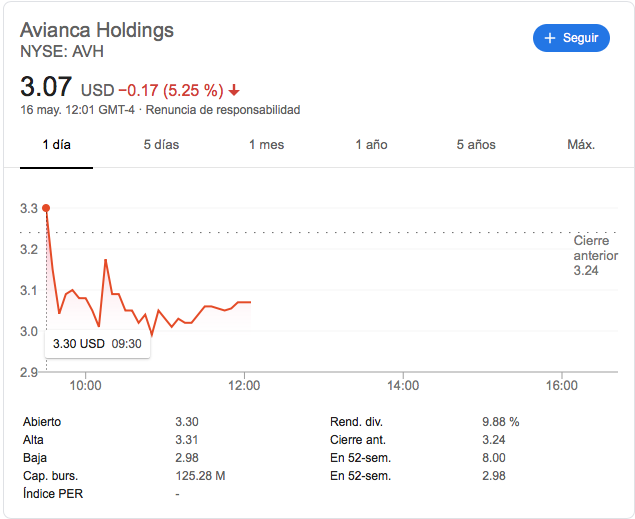Show the Máx. chart range
The height and width of the screenshot is (519, 635).
tap(581, 145)
